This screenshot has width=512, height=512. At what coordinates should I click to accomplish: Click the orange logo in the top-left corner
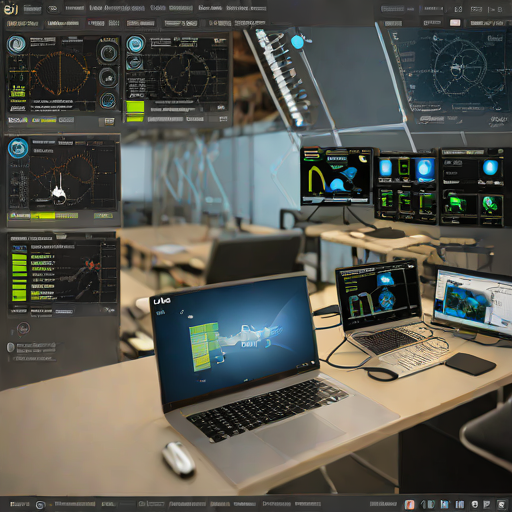(x=11, y=9)
